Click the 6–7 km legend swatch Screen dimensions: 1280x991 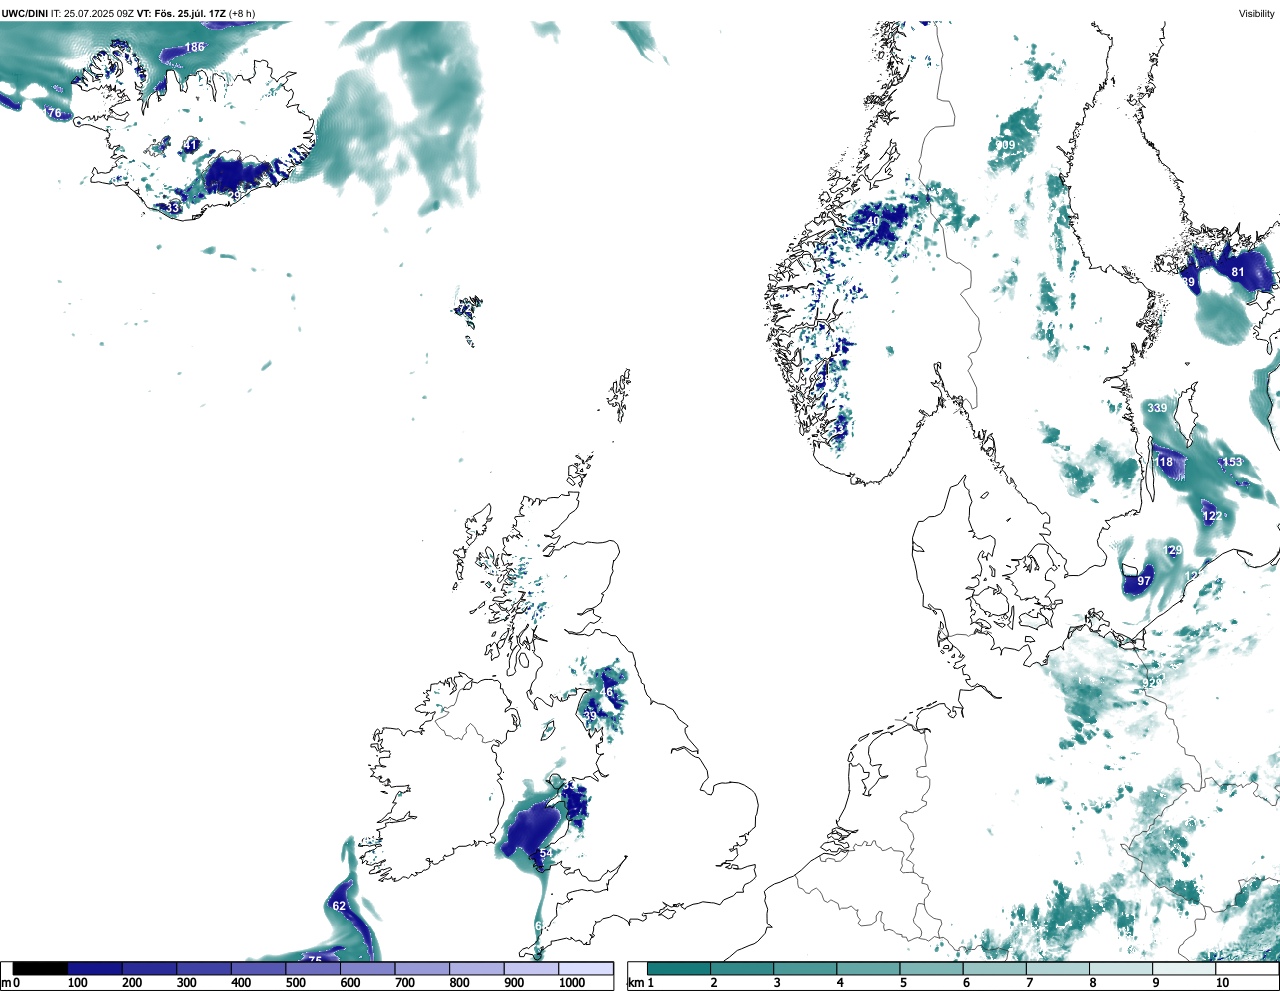click(994, 968)
